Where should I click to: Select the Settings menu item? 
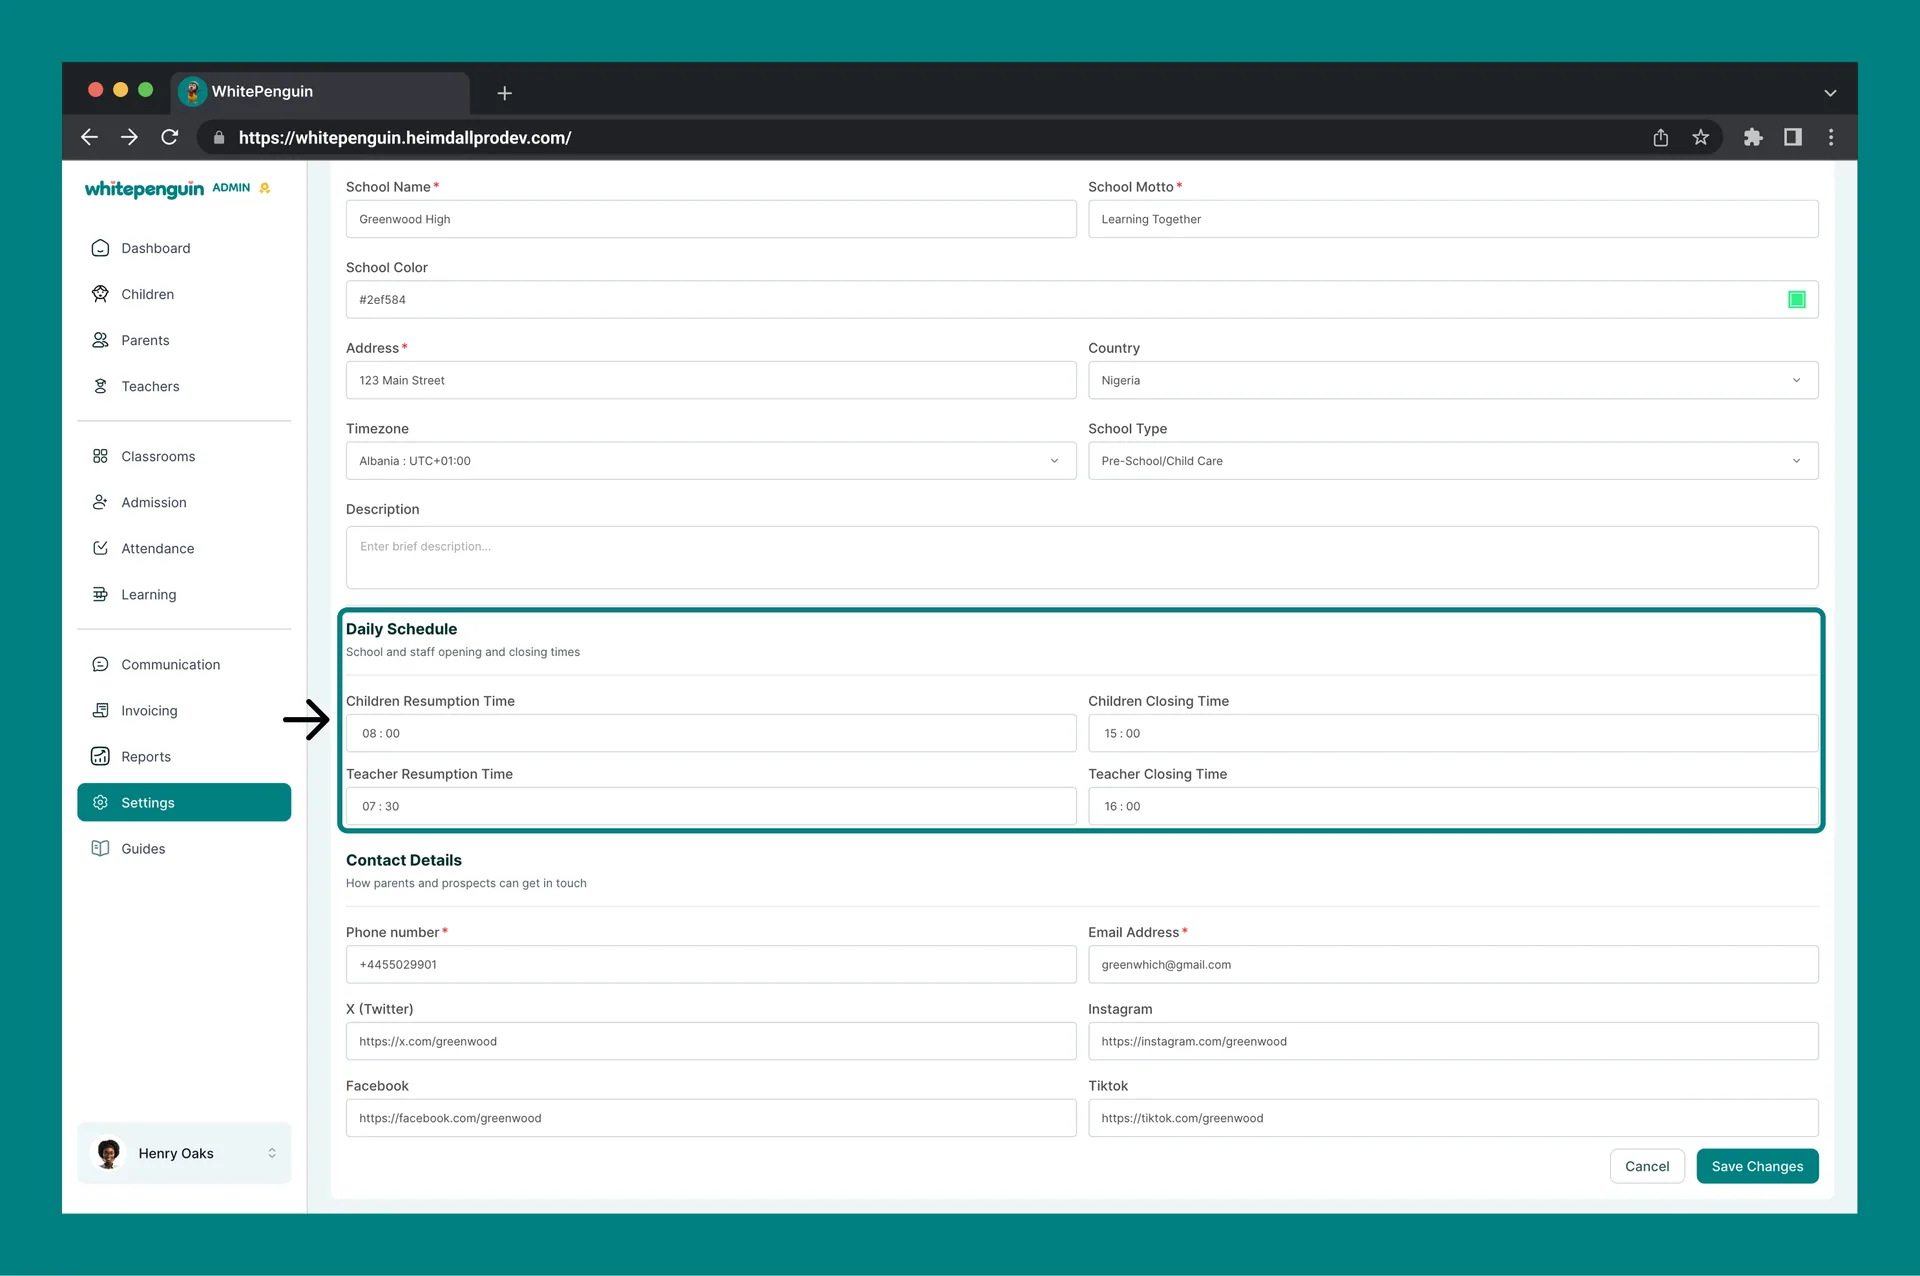(184, 802)
